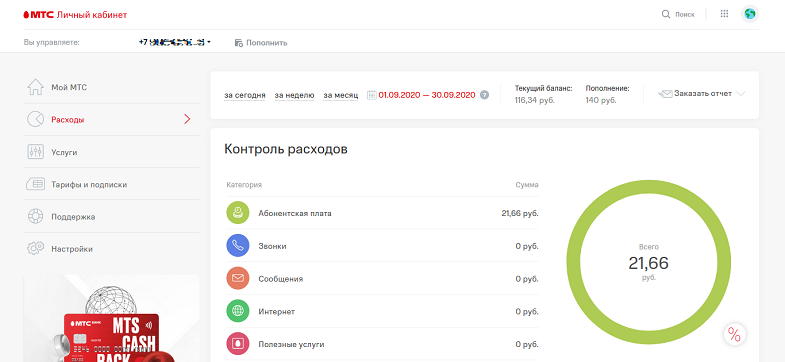Click the card icon for Тарифы и подписки
This screenshot has width=785, height=362.
[x=36, y=184]
